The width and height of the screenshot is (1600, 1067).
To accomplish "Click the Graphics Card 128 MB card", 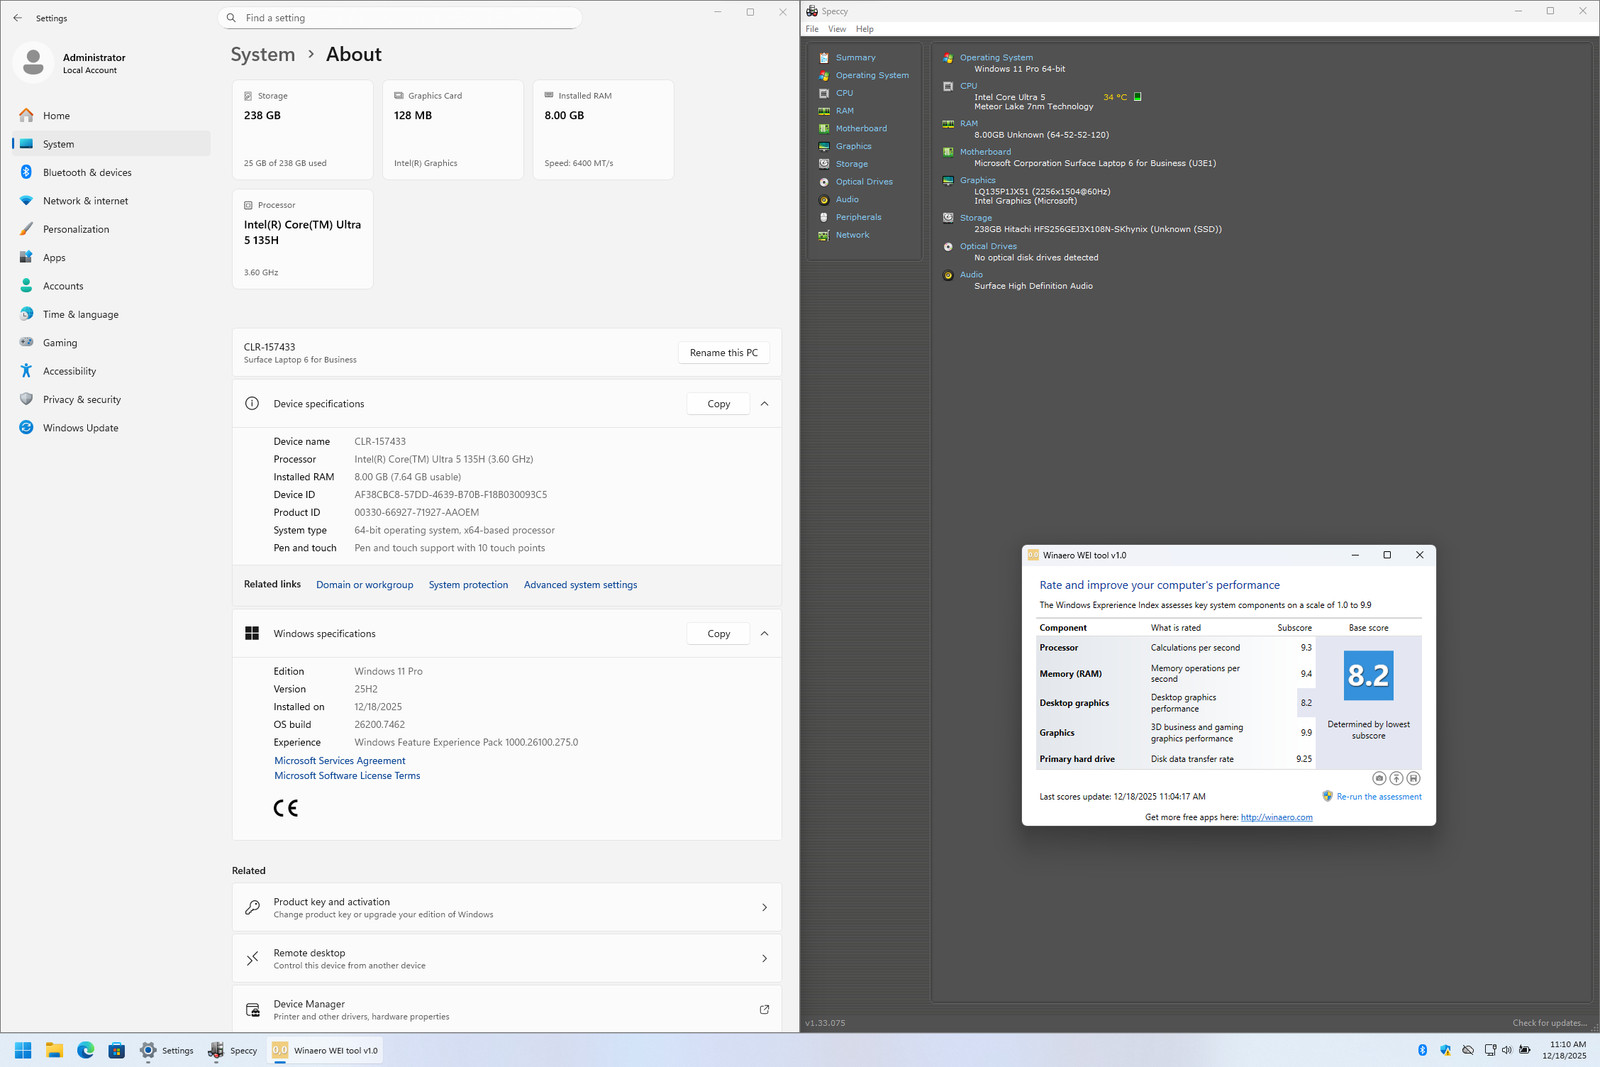I will pyautogui.click(x=453, y=130).
